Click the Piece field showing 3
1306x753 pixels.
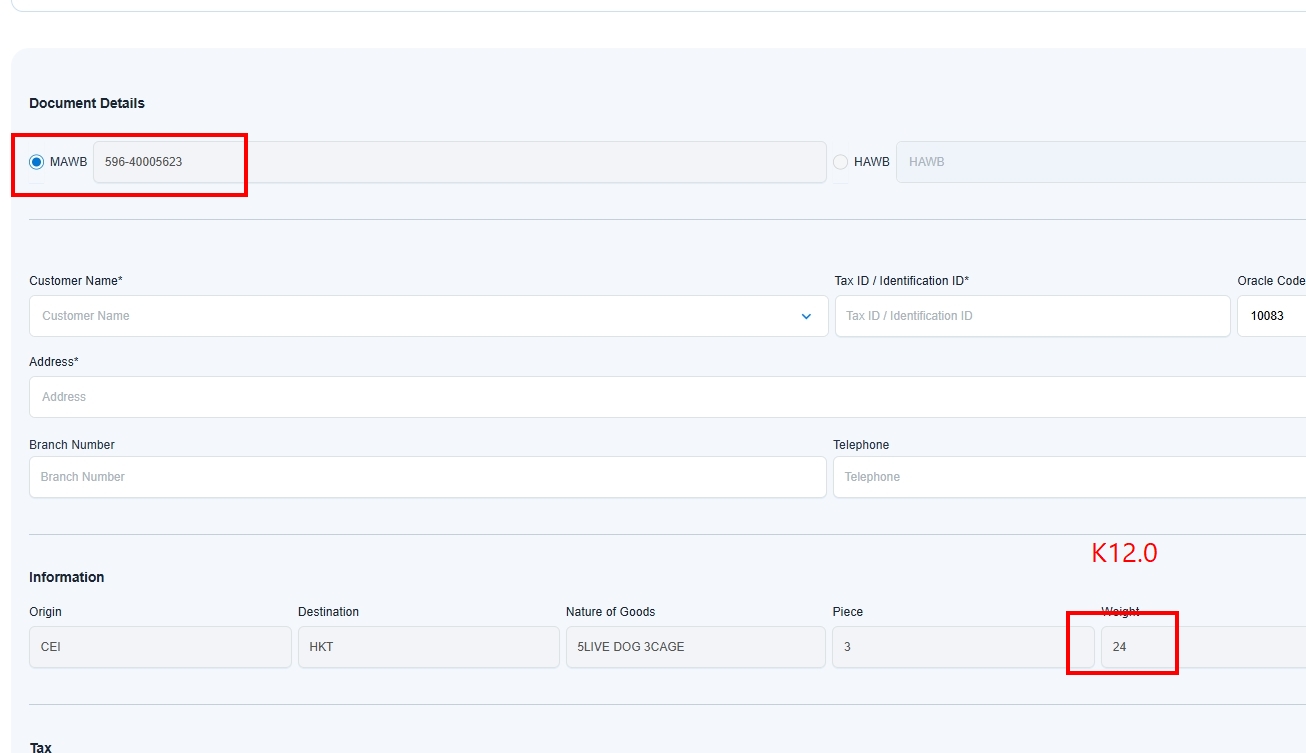tap(962, 647)
